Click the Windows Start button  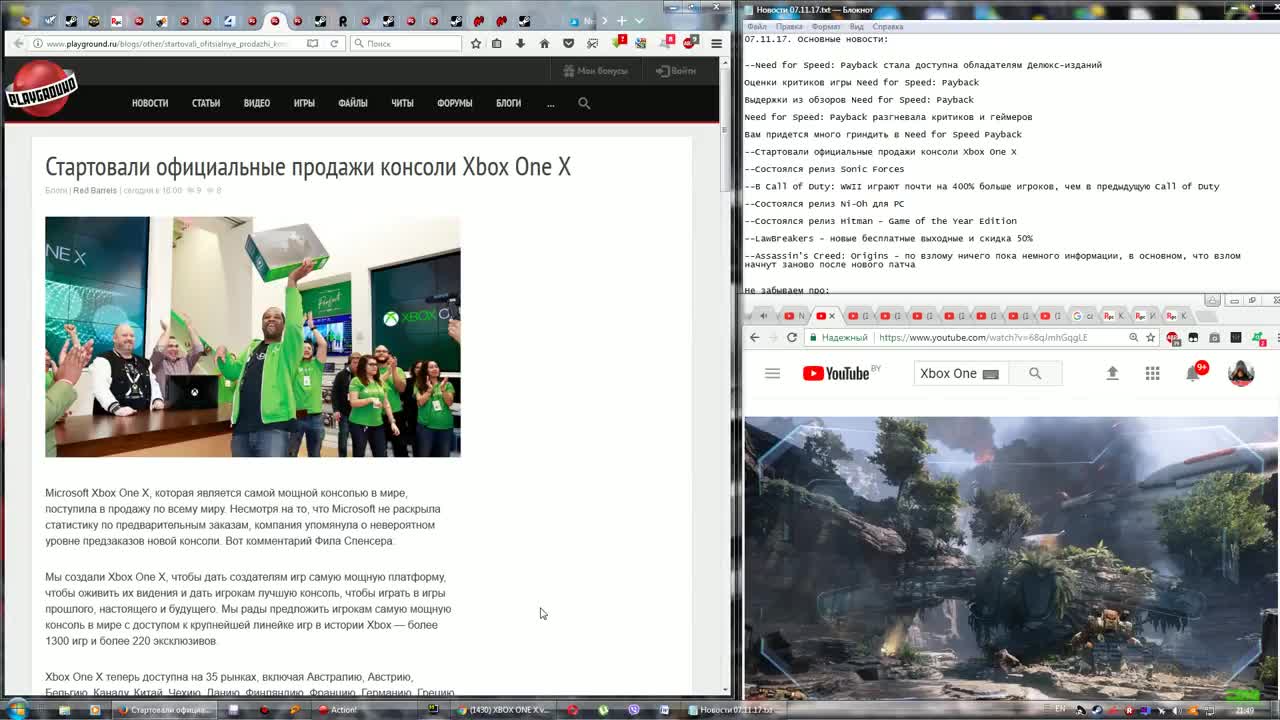(17, 710)
